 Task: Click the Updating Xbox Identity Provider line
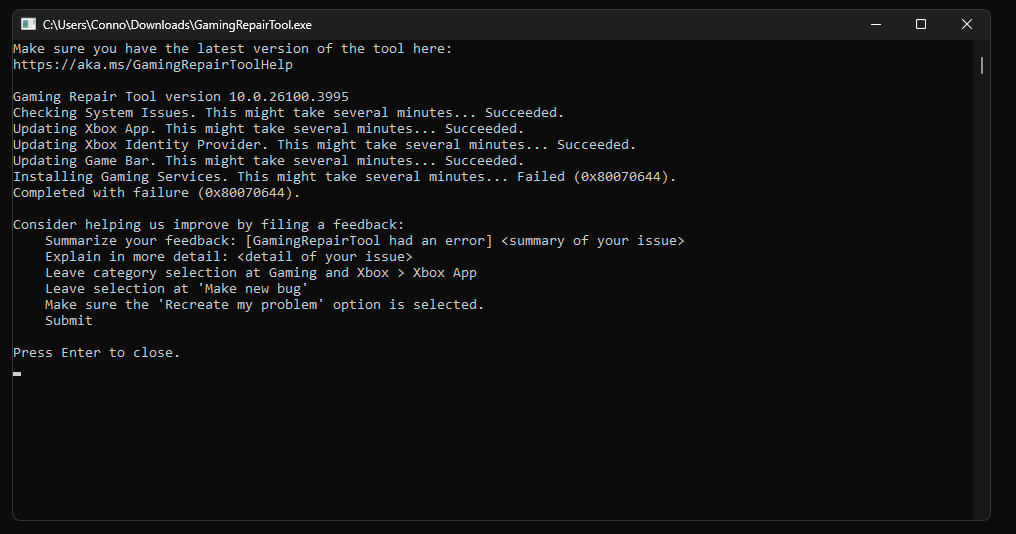(325, 145)
